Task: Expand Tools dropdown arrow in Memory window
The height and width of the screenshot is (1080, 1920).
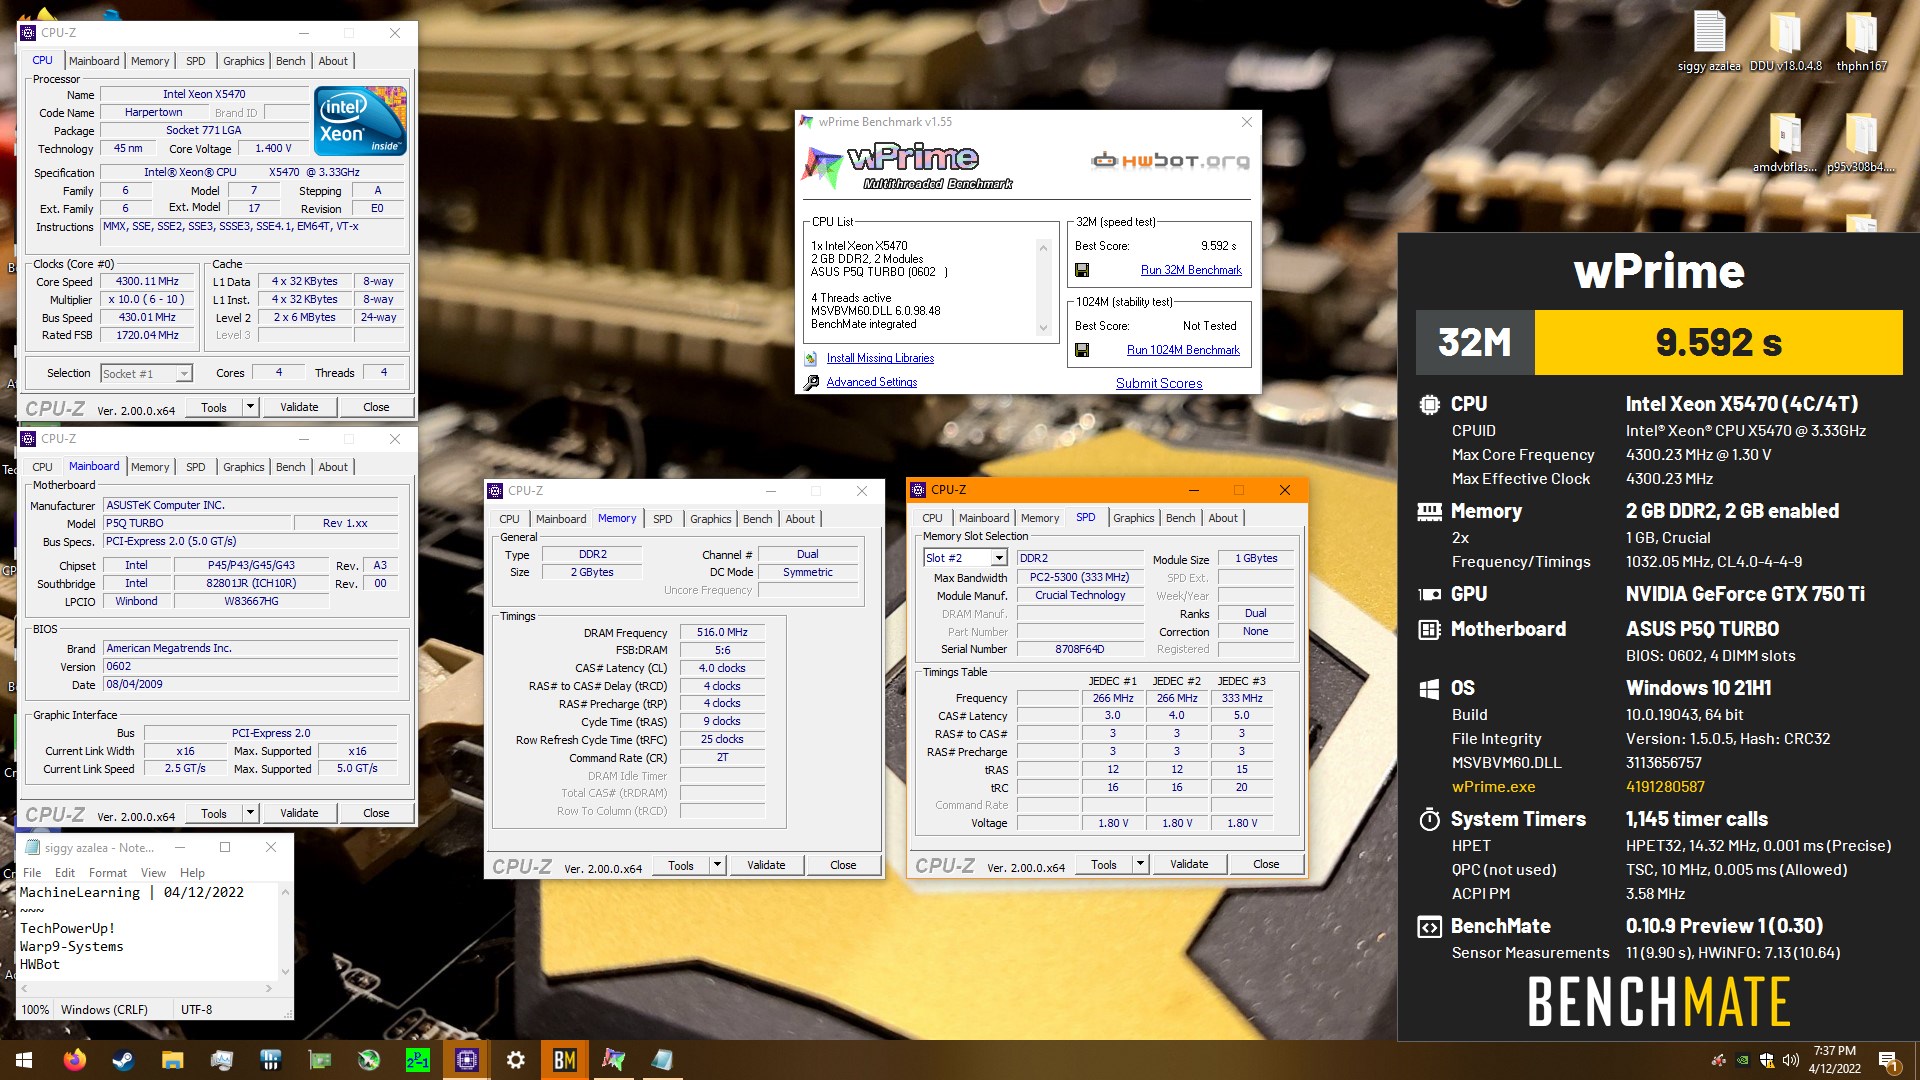Action: click(717, 865)
